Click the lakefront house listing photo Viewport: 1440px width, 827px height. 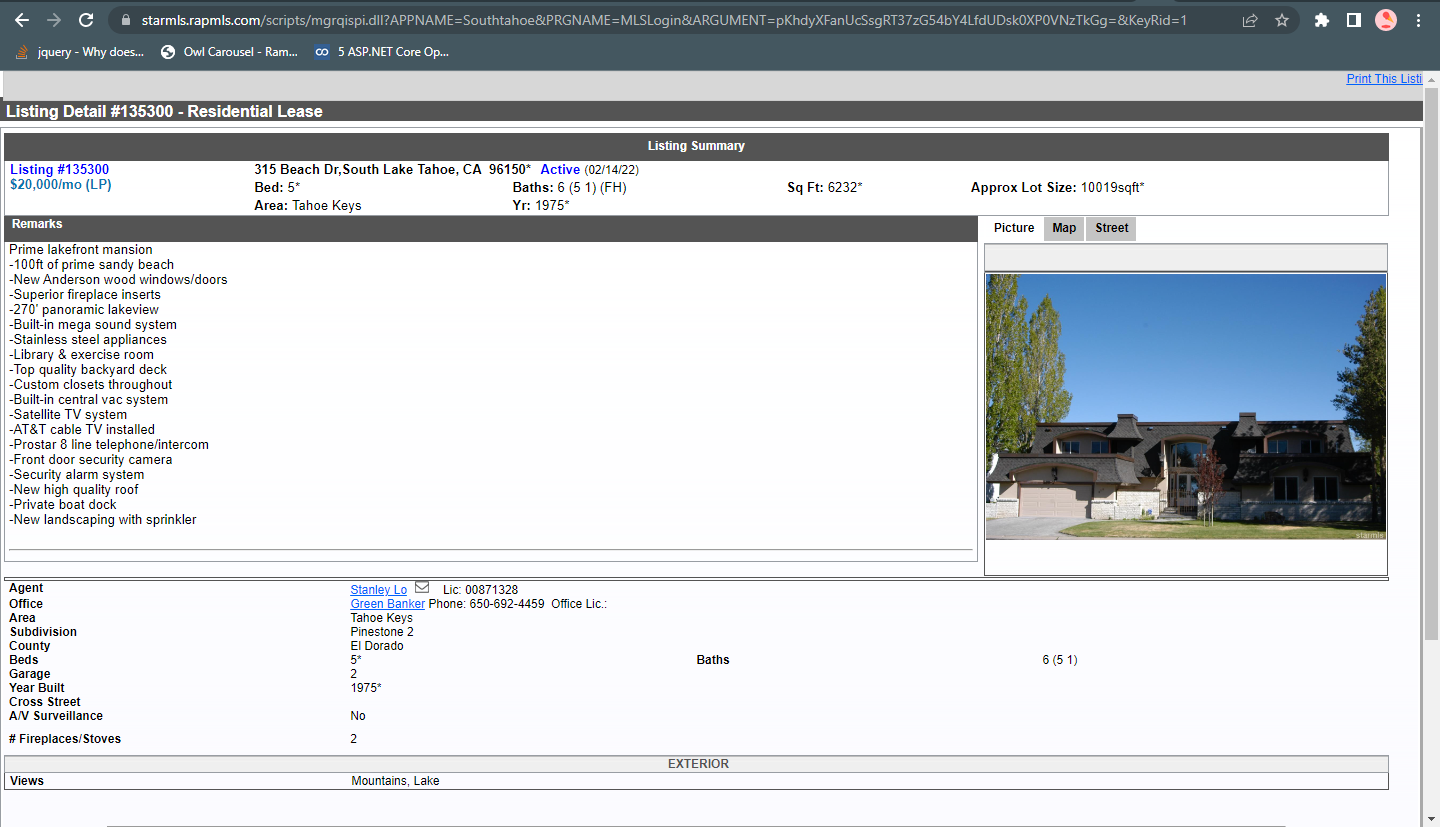tap(1185, 407)
